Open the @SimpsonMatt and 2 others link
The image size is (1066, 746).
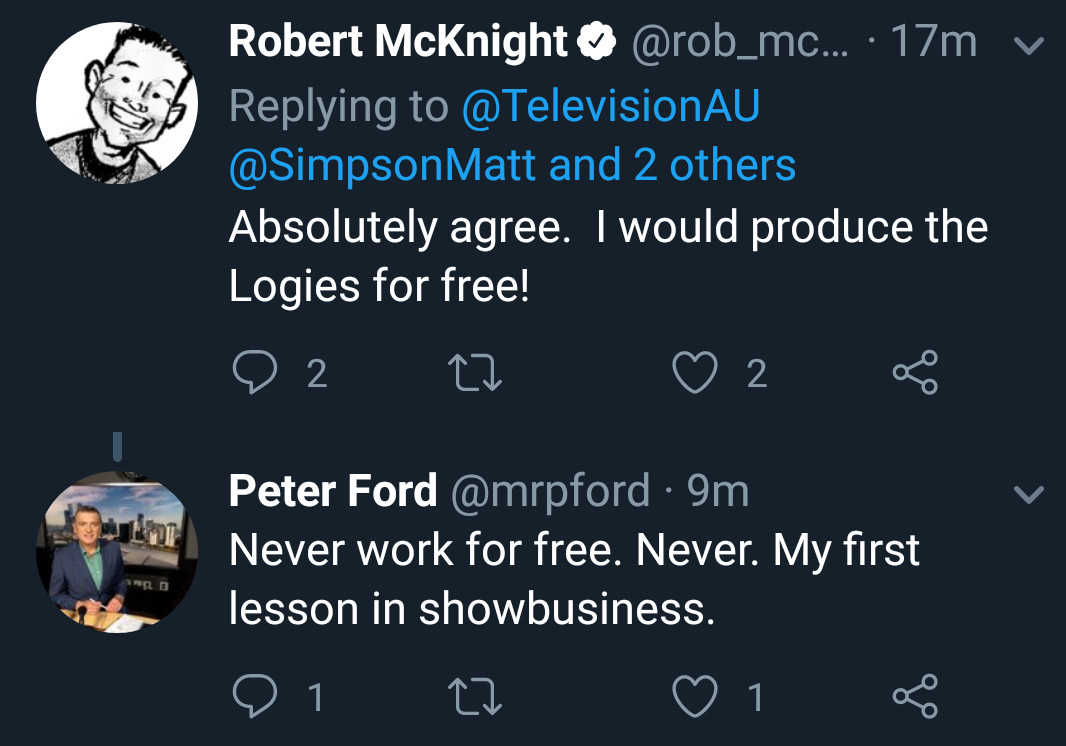512,165
